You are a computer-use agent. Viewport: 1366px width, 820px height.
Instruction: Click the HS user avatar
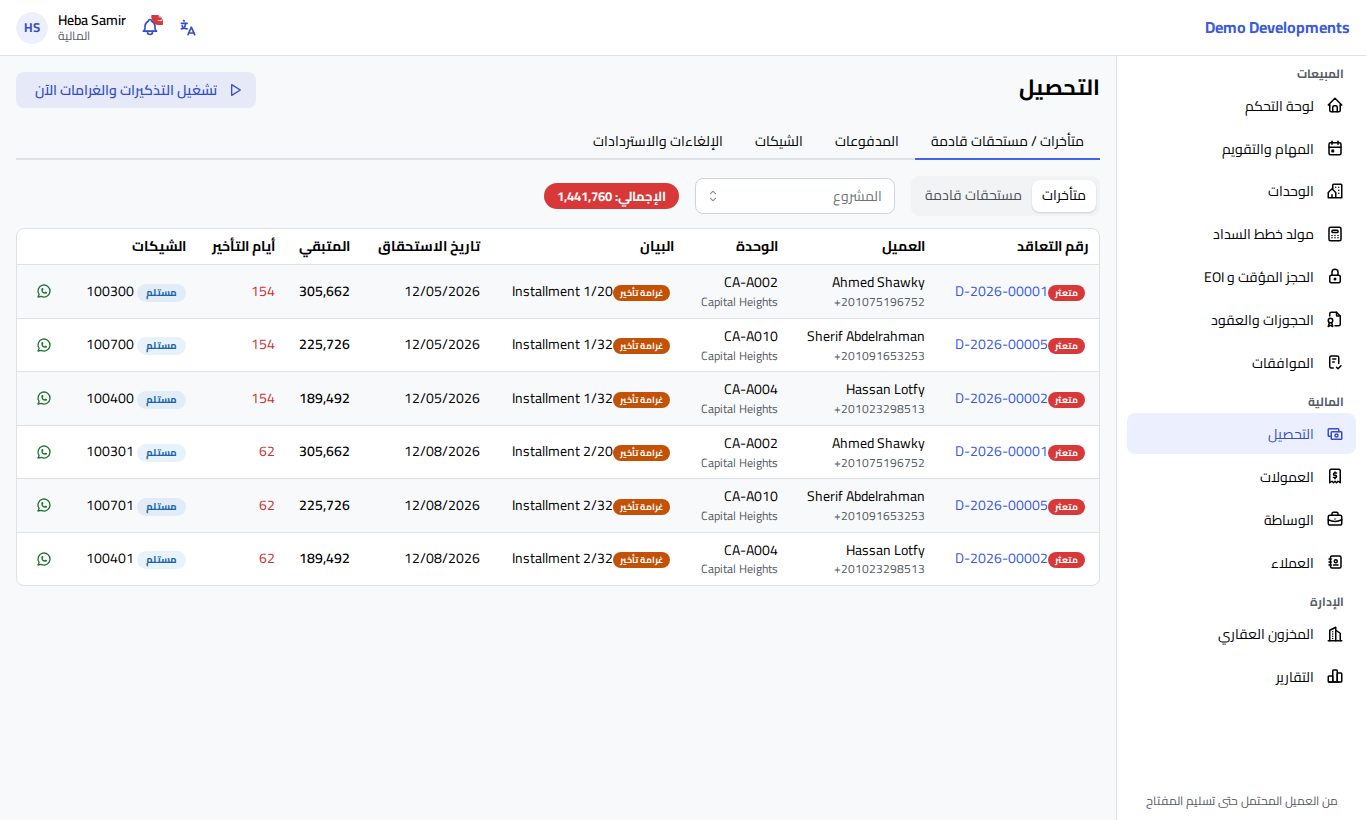click(x=32, y=28)
